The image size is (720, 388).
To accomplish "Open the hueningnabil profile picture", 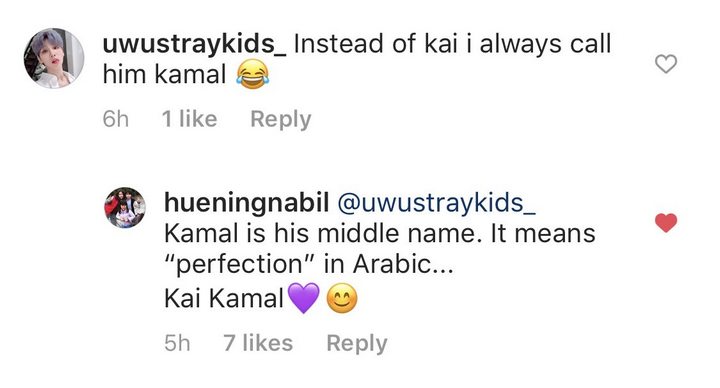I will [x=125, y=208].
